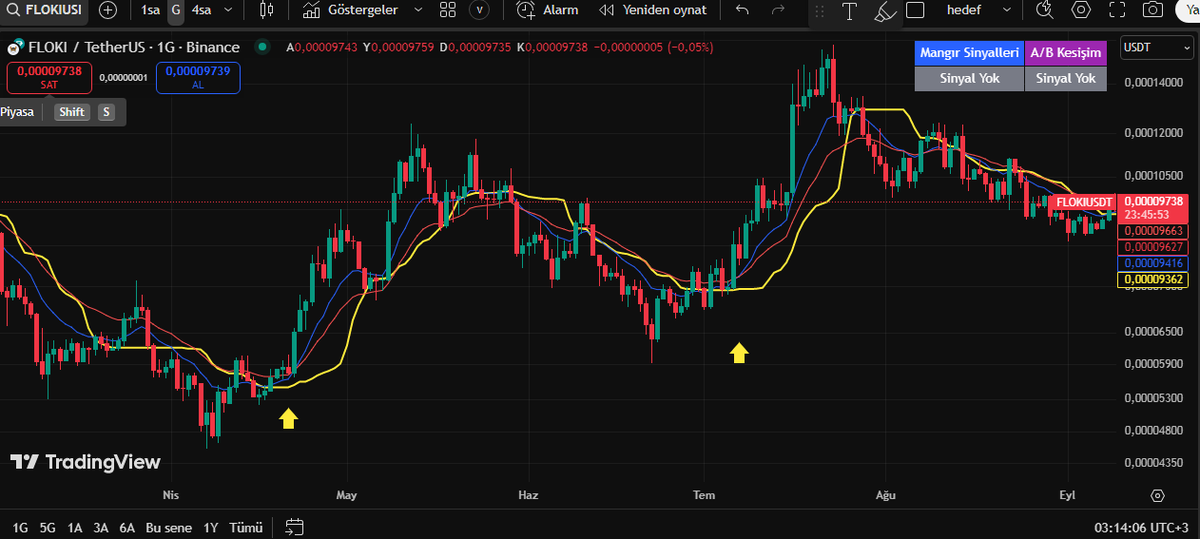The height and width of the screenshot is (539, 1200).
Task: Click the Piyasa order type label
Action: pos(16,111)
